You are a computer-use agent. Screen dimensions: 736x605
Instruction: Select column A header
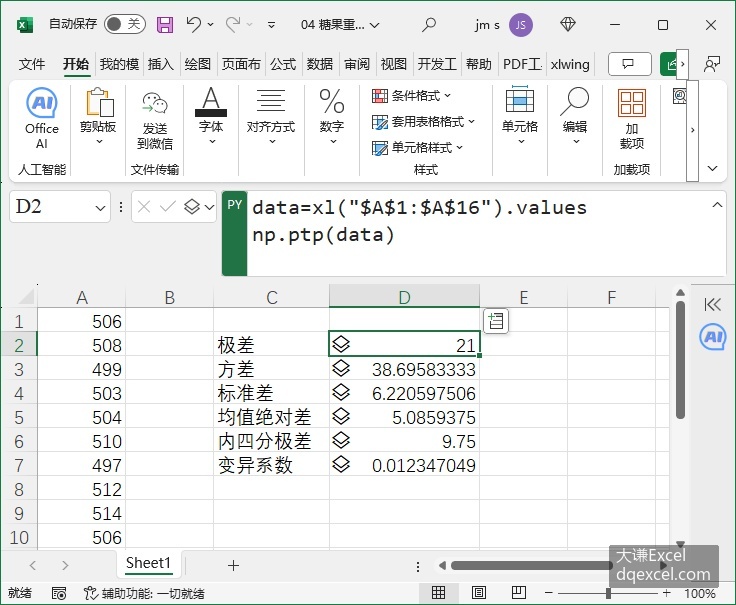pos(82,297)
